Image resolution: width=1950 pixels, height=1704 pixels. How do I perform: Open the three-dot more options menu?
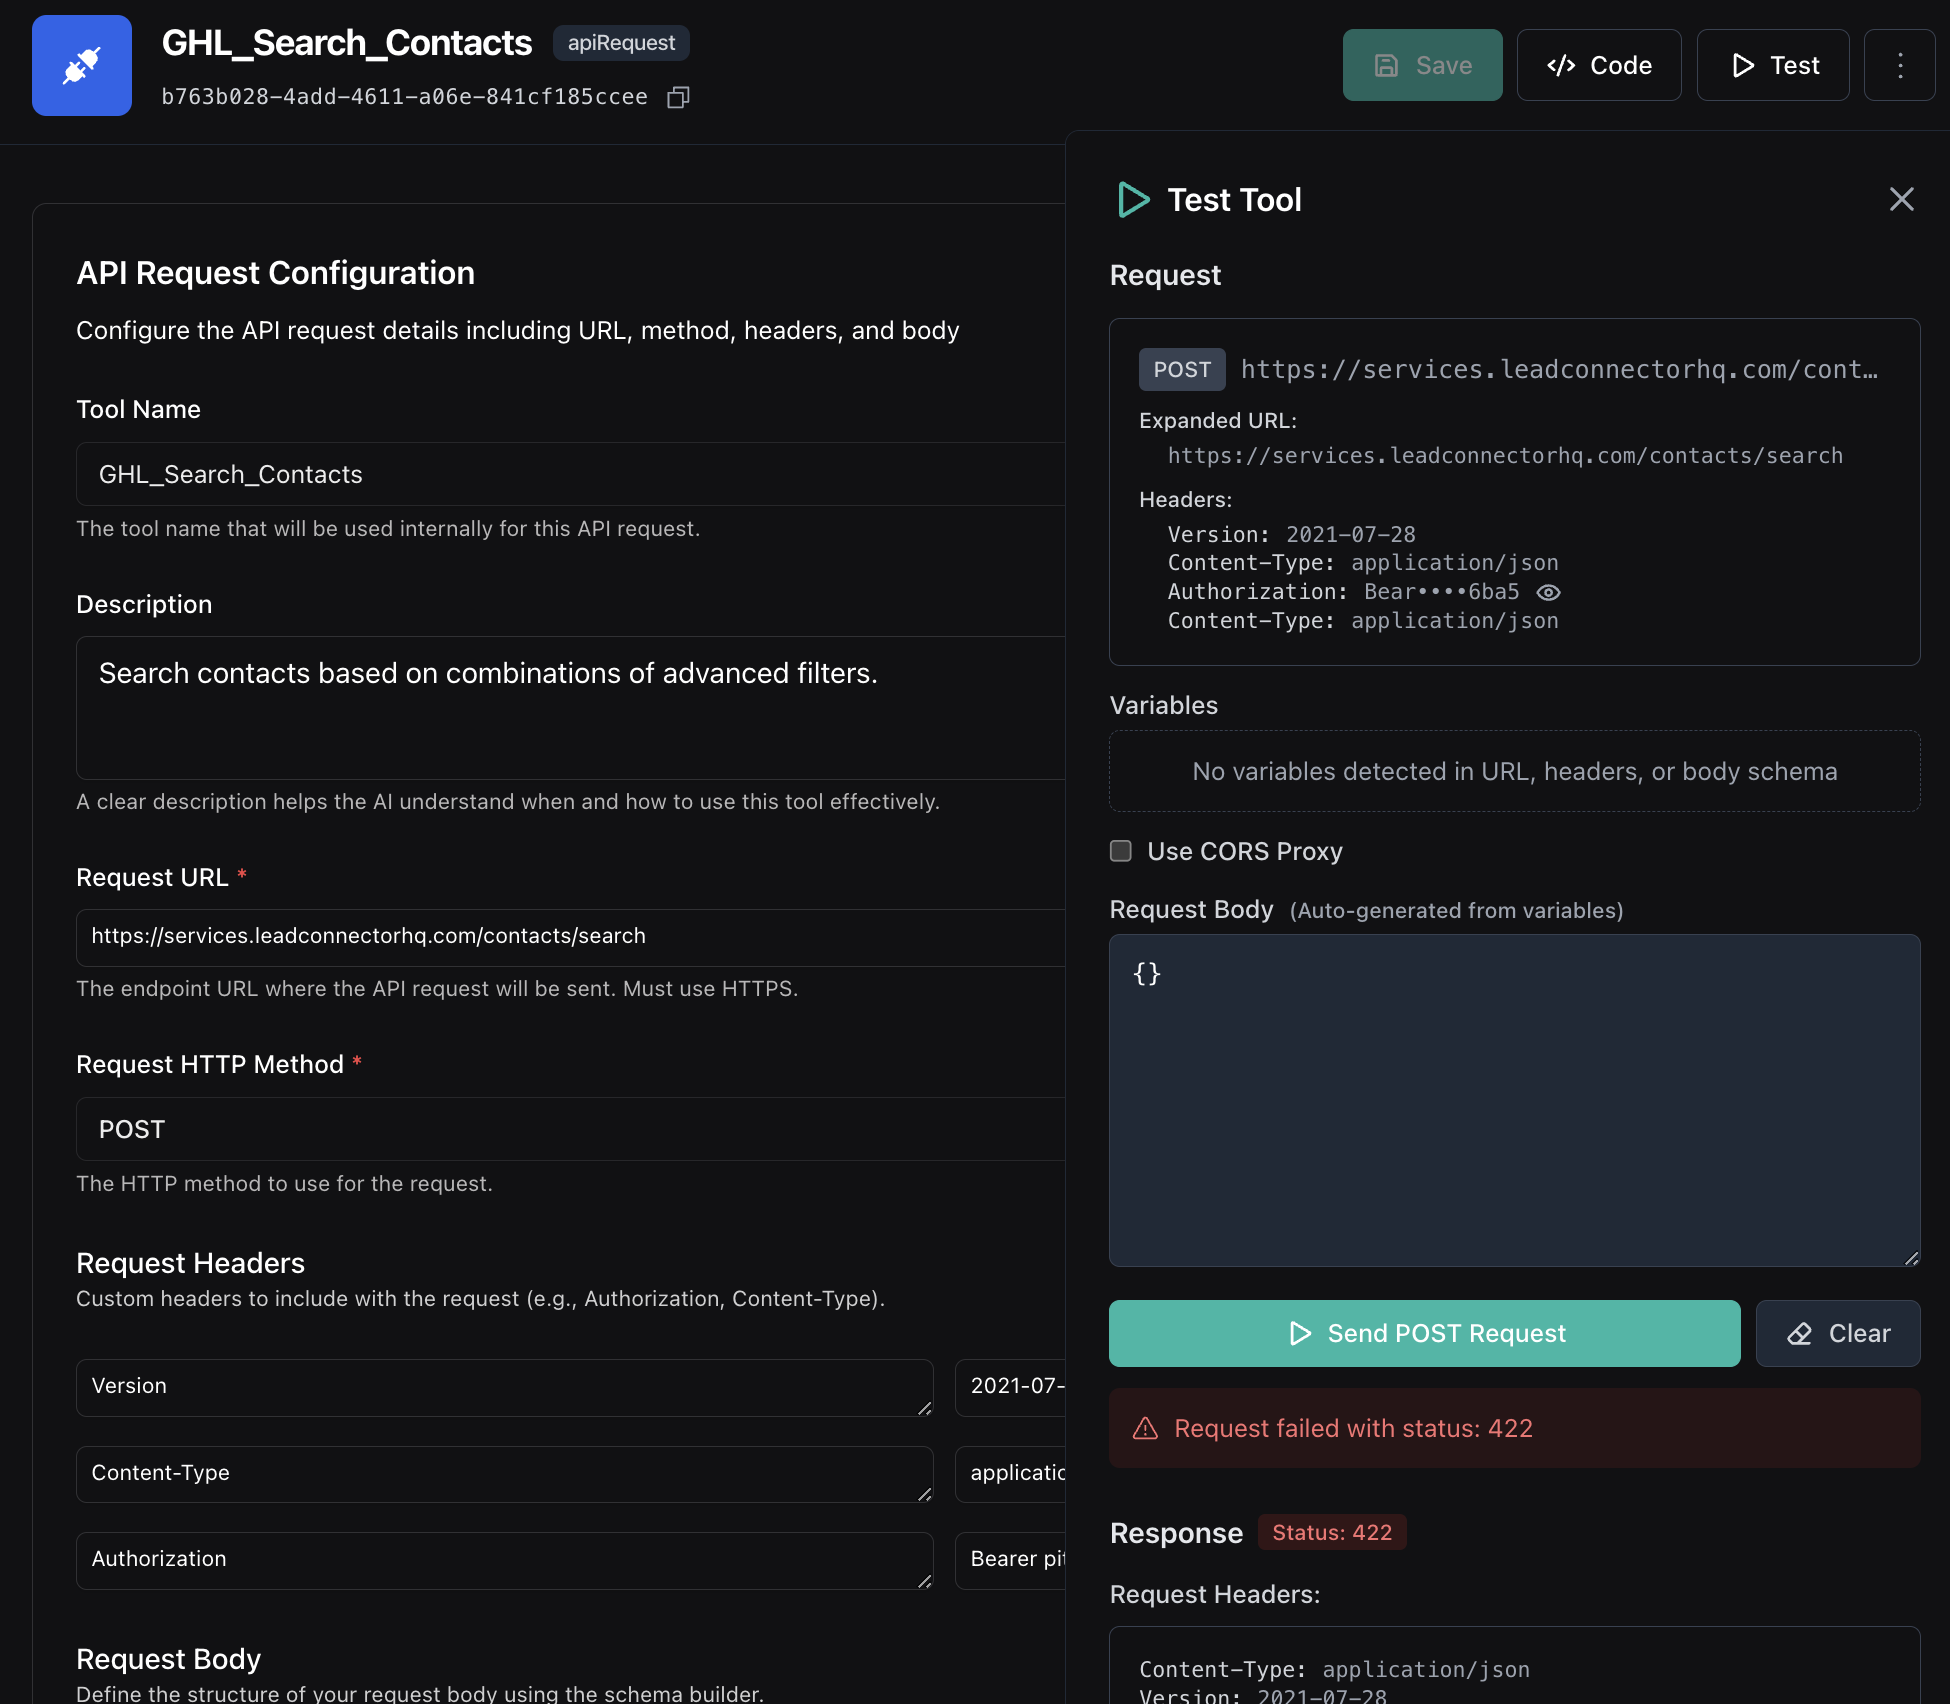click(1899, 66)
